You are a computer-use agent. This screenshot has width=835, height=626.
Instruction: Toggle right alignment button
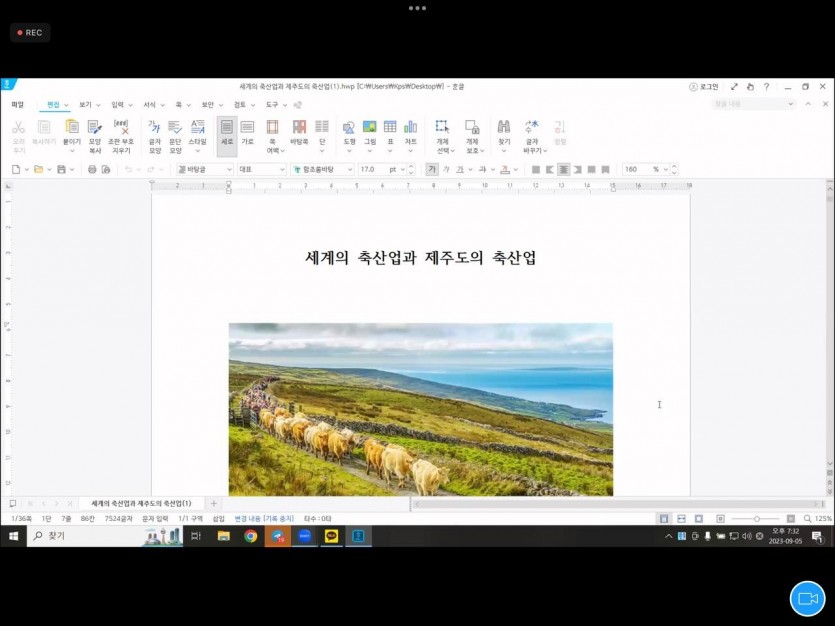tap(577, 169)
